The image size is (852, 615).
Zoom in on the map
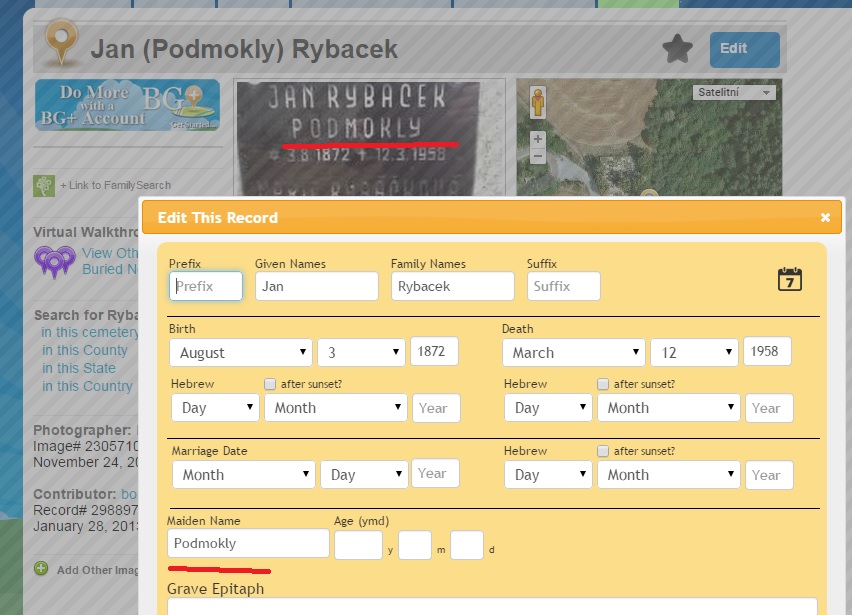coord(538,139)
